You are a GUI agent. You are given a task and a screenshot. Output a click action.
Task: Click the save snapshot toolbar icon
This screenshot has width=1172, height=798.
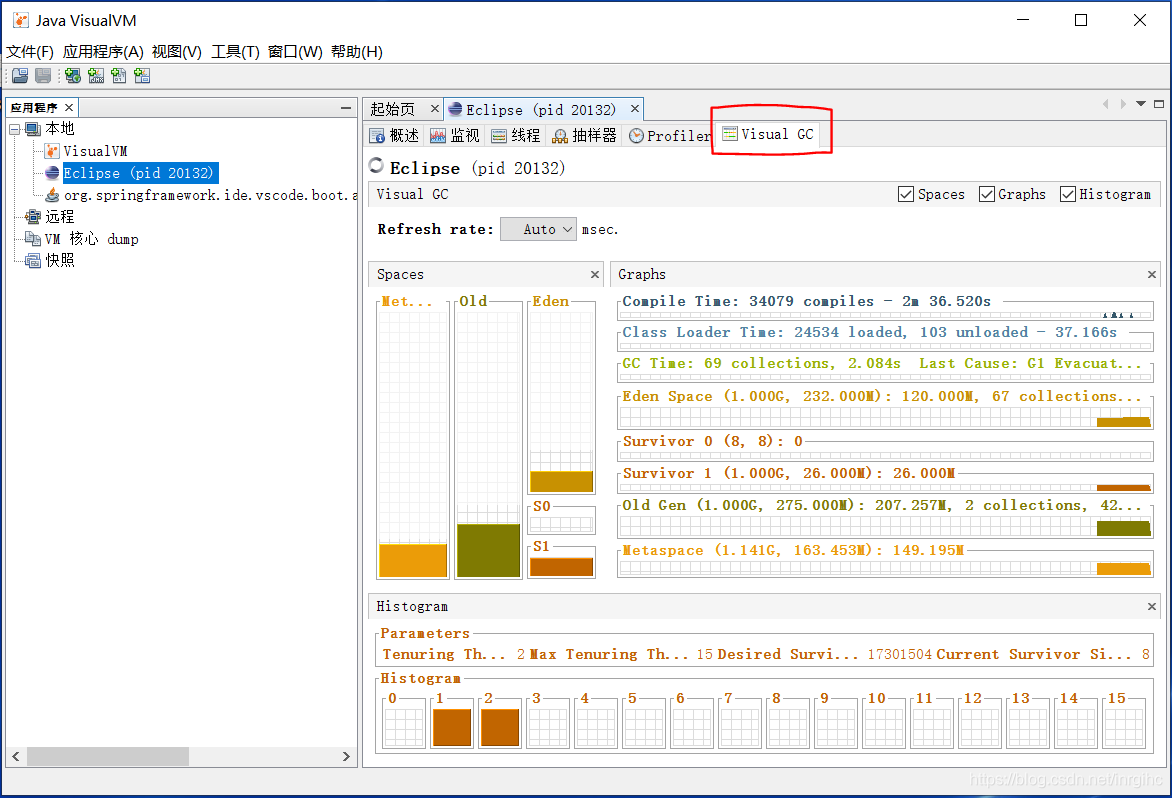[x=42, y=75]
